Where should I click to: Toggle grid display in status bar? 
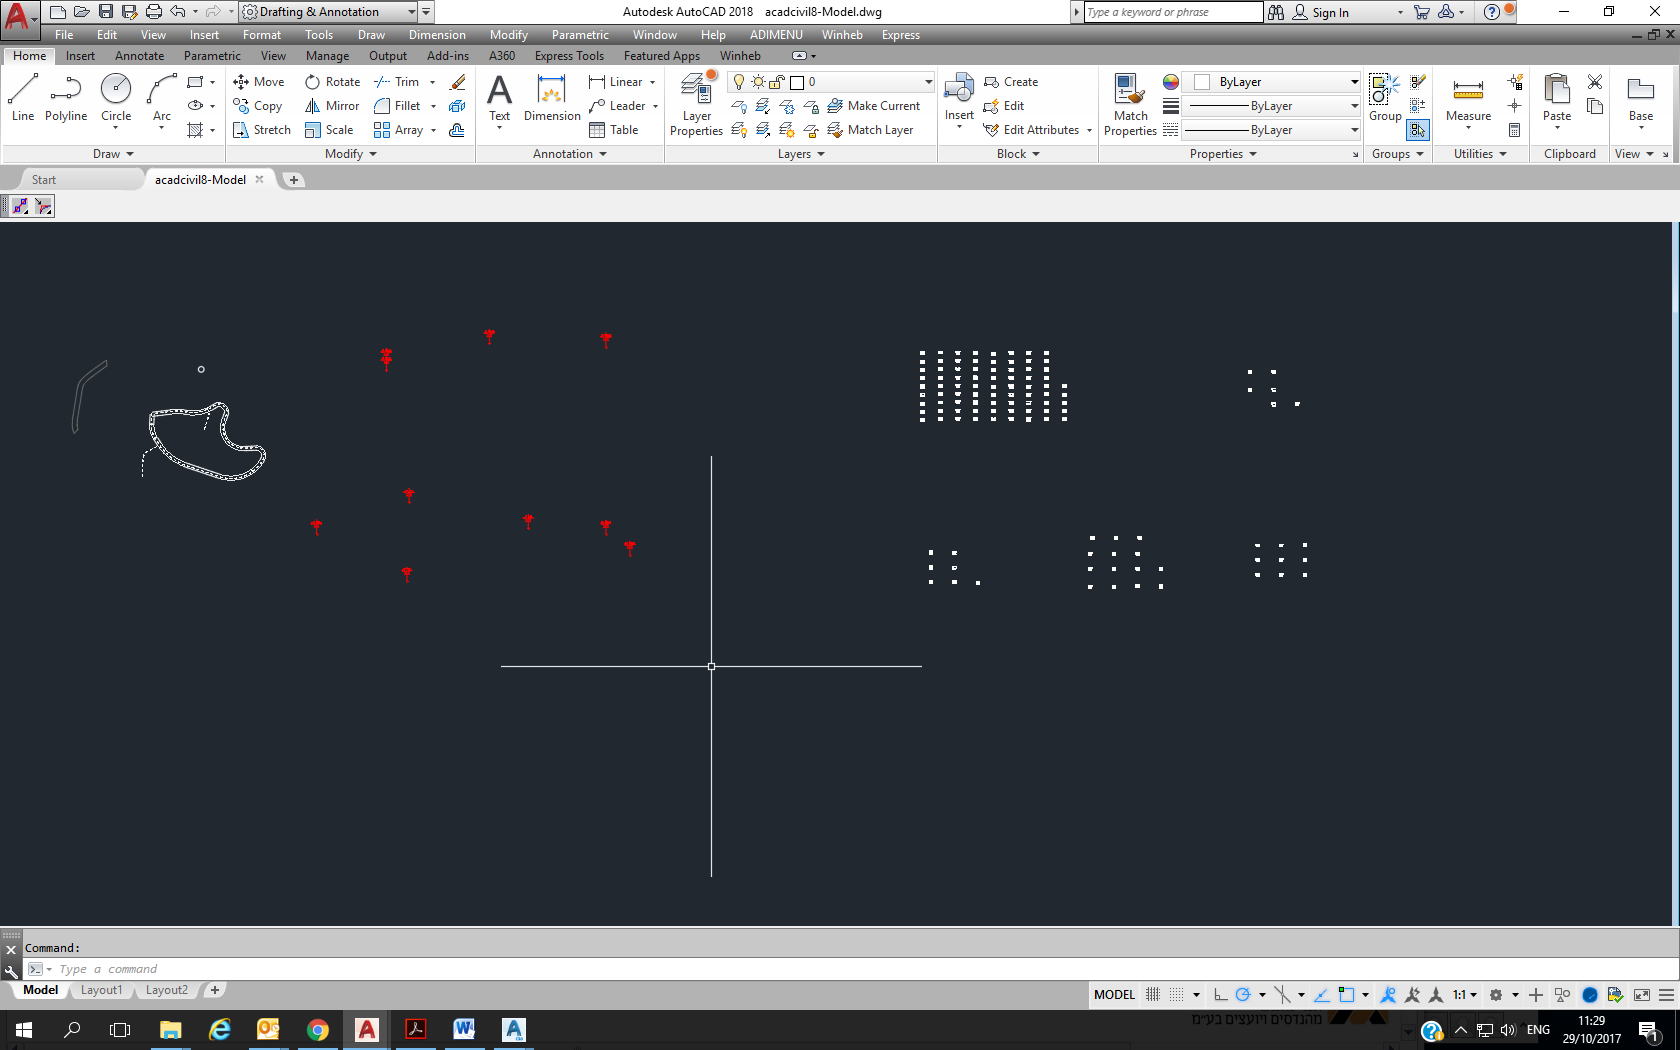(1153, 994)
